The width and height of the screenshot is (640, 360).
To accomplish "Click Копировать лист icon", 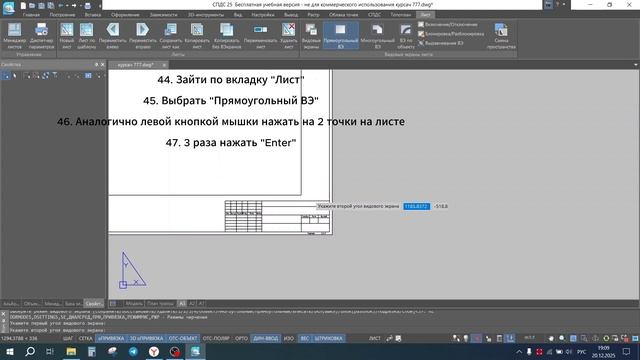I will [197, 36].
